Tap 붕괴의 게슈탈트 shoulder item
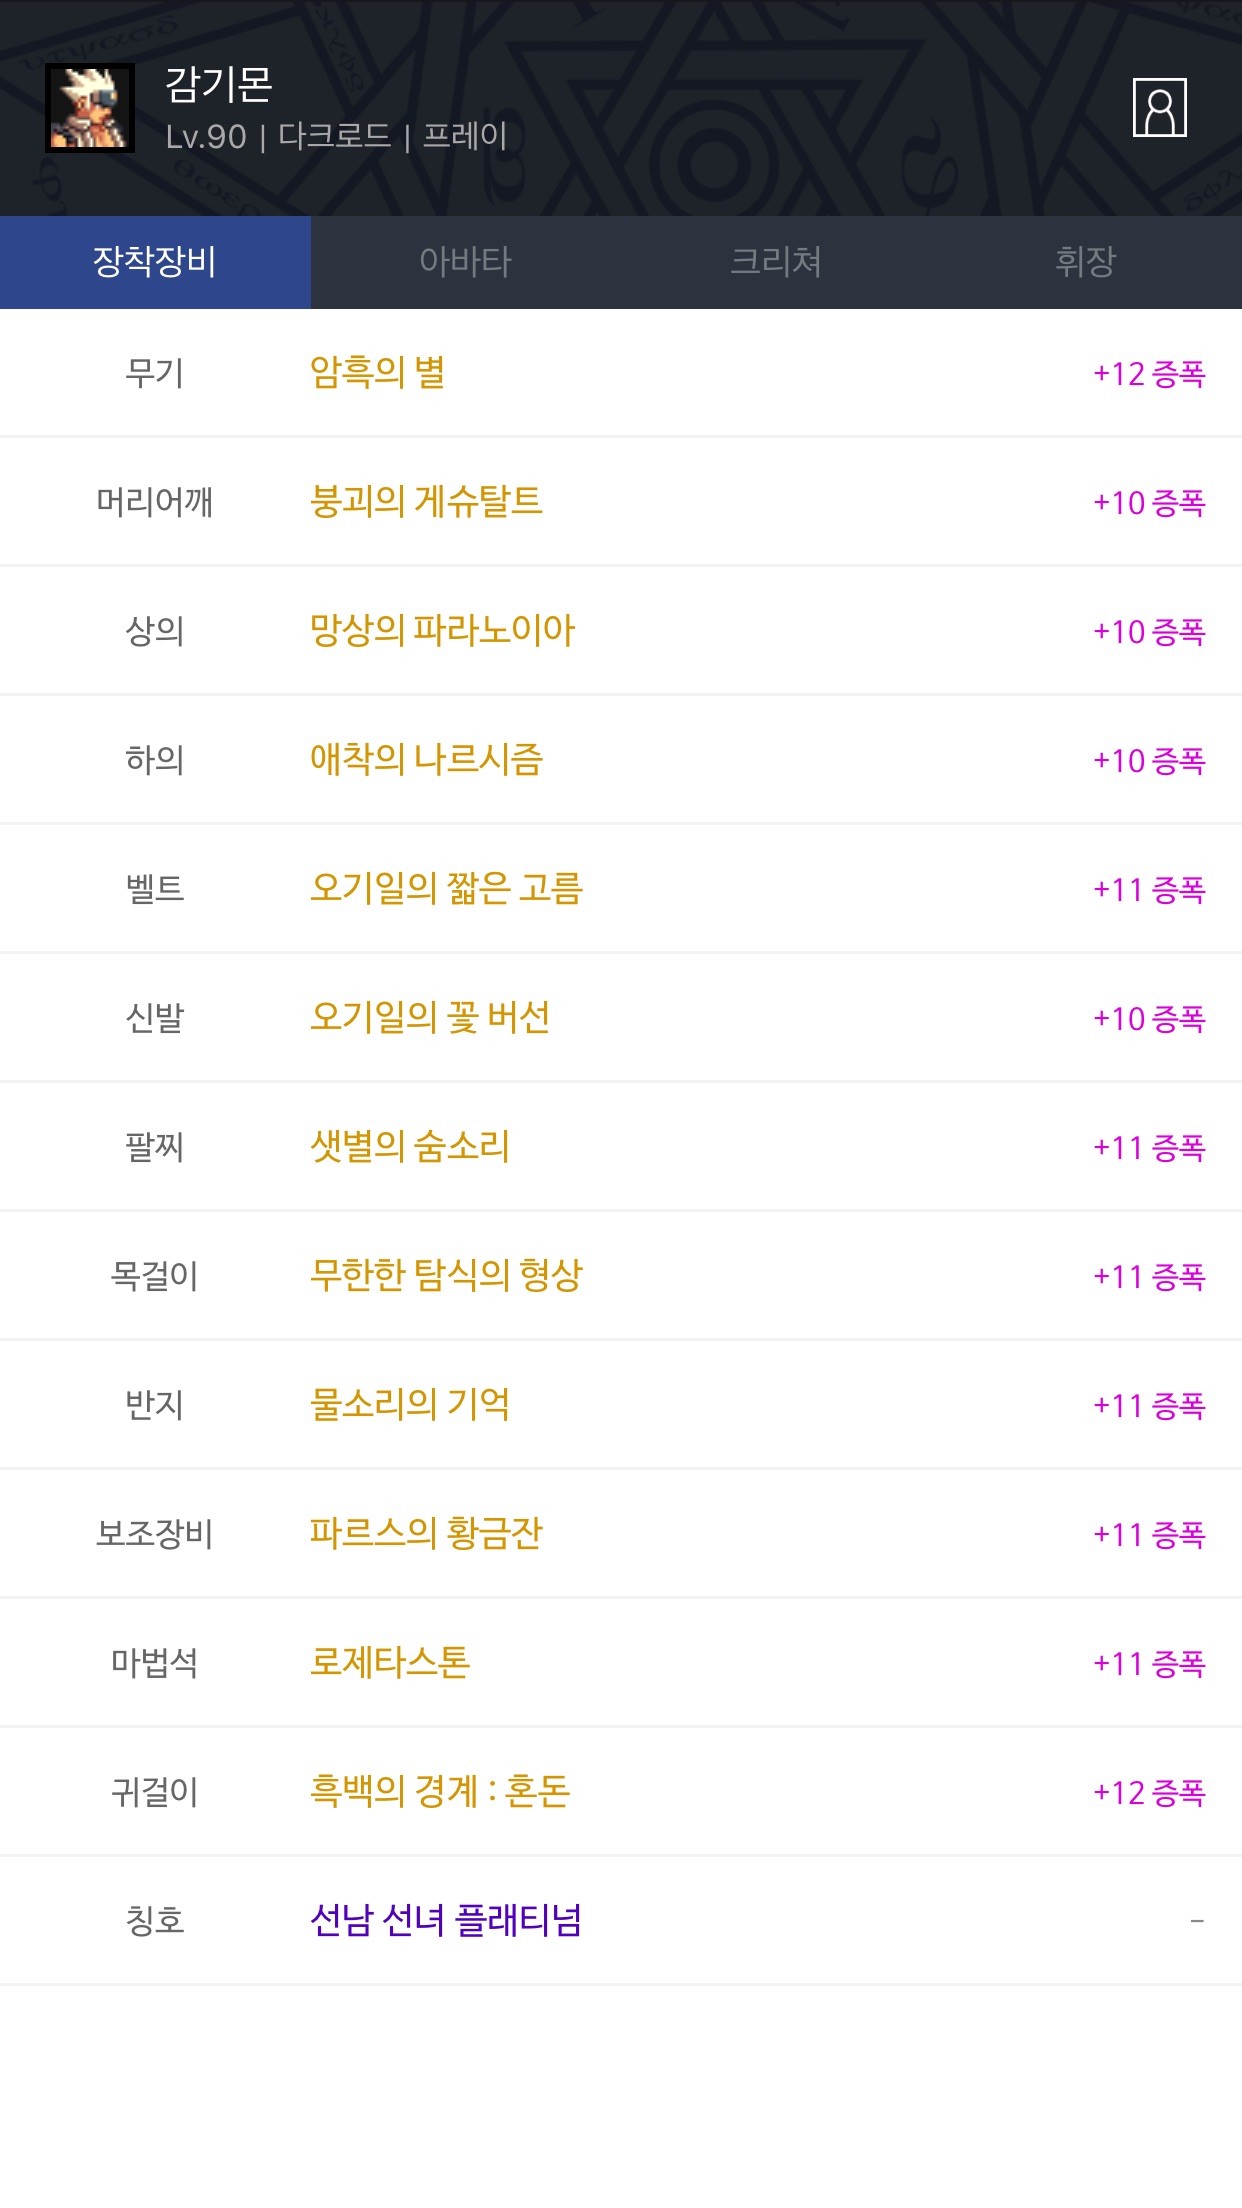This screenshot has width=1242, height=2208. pos(426,502)
